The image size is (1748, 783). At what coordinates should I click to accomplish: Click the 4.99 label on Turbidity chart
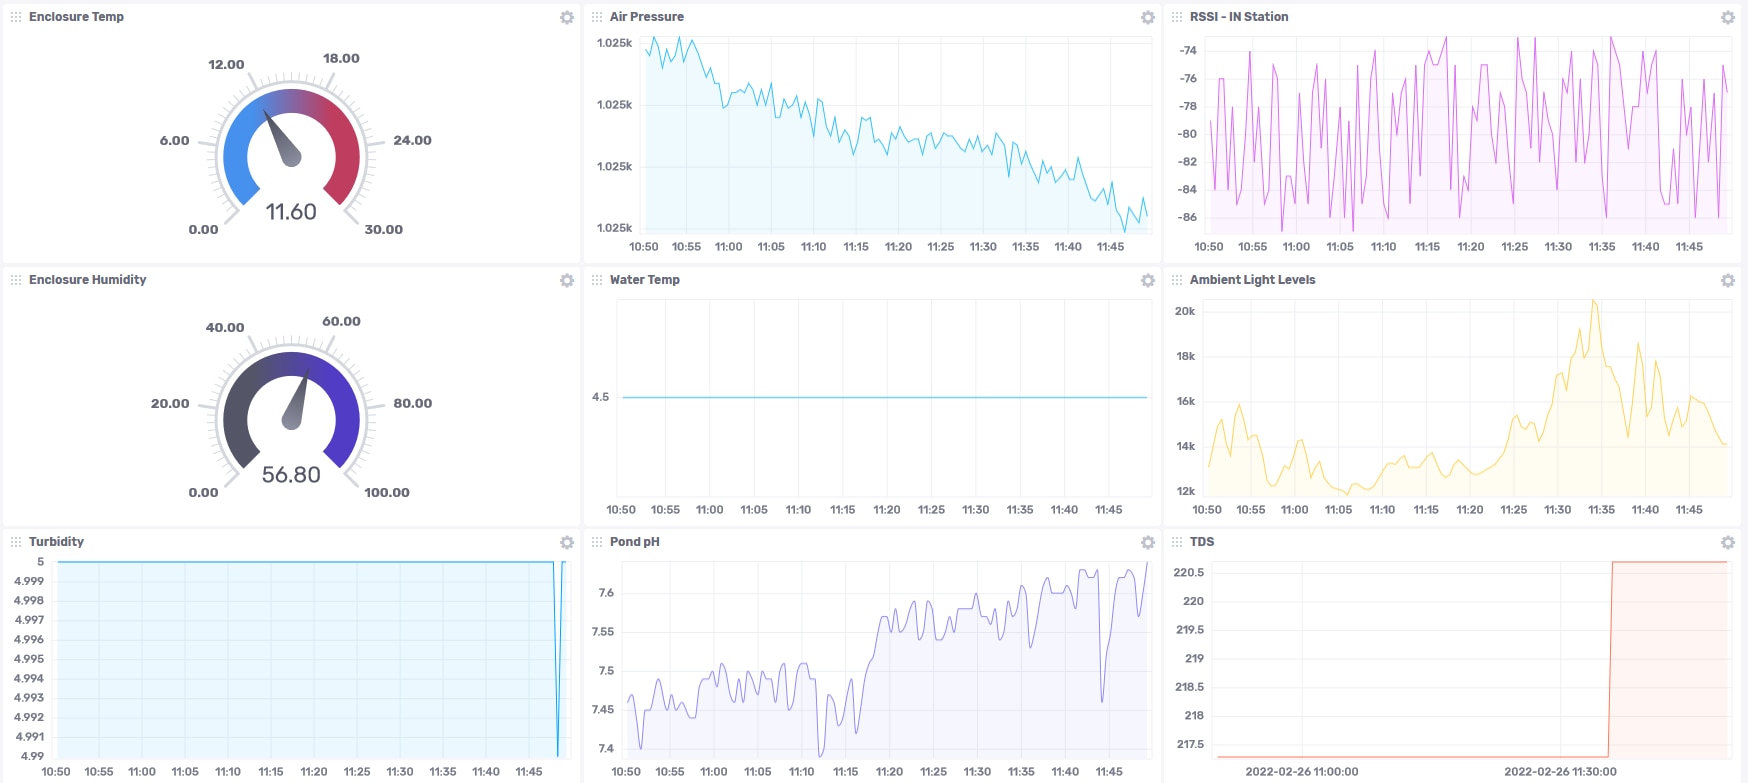(x=32, y=756)
